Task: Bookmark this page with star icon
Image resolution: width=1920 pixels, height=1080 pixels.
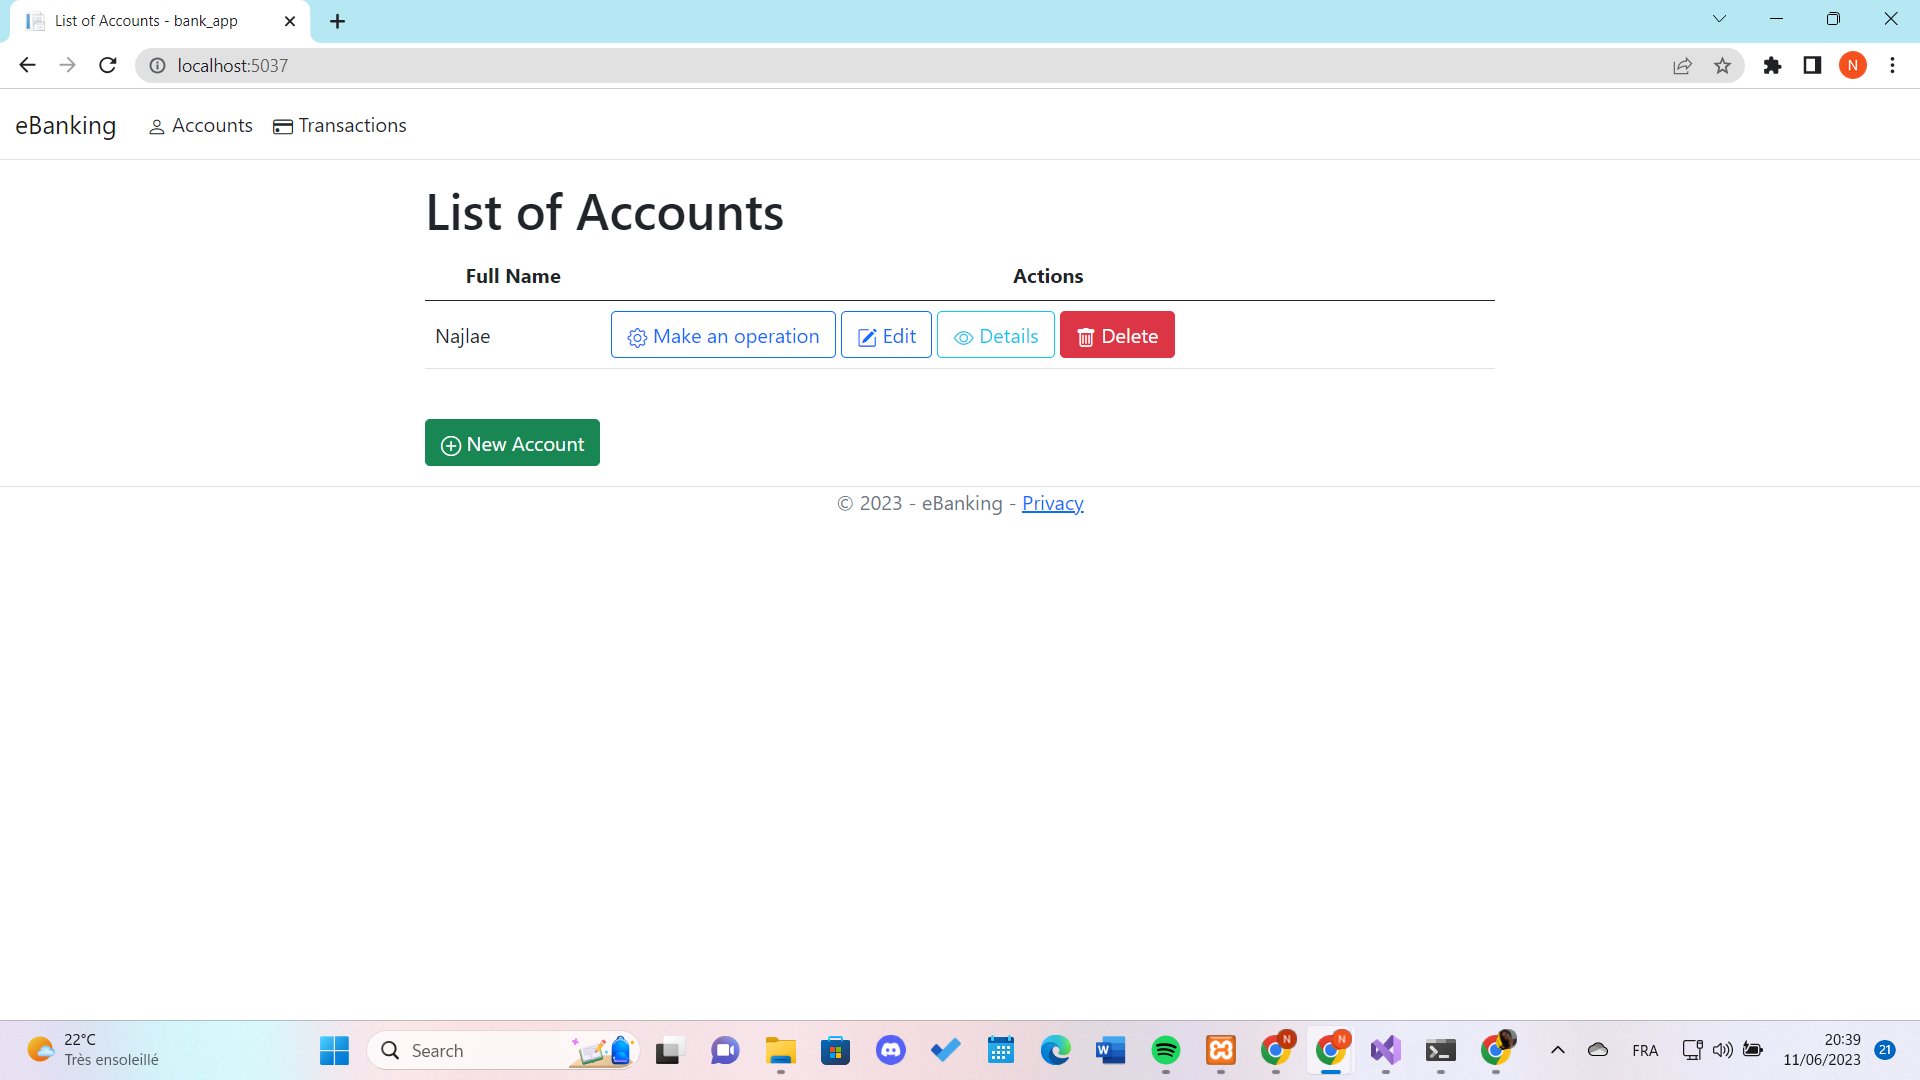Action: (1722, 66)
